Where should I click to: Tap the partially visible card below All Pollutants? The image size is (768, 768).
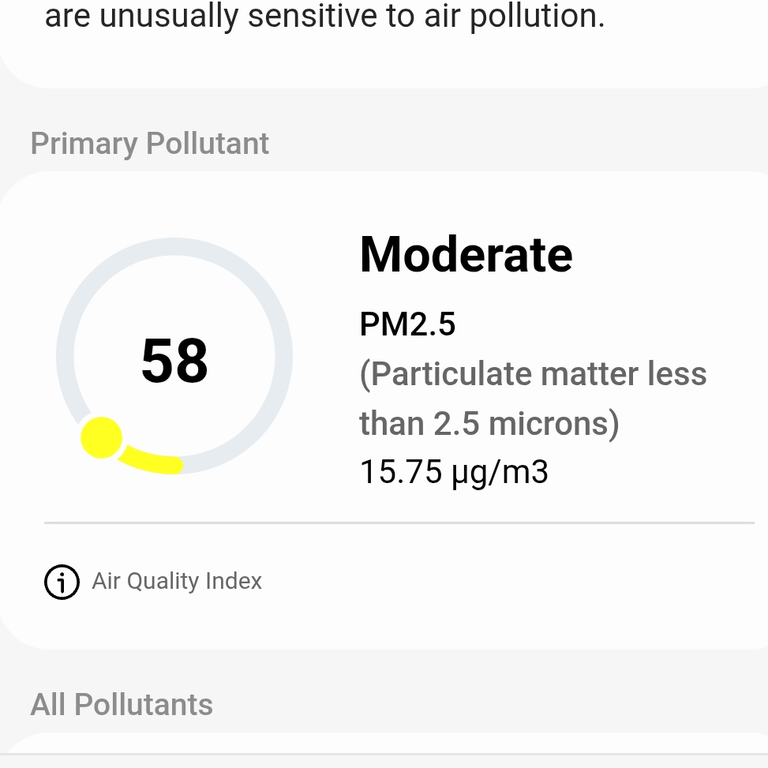[384, 750]
